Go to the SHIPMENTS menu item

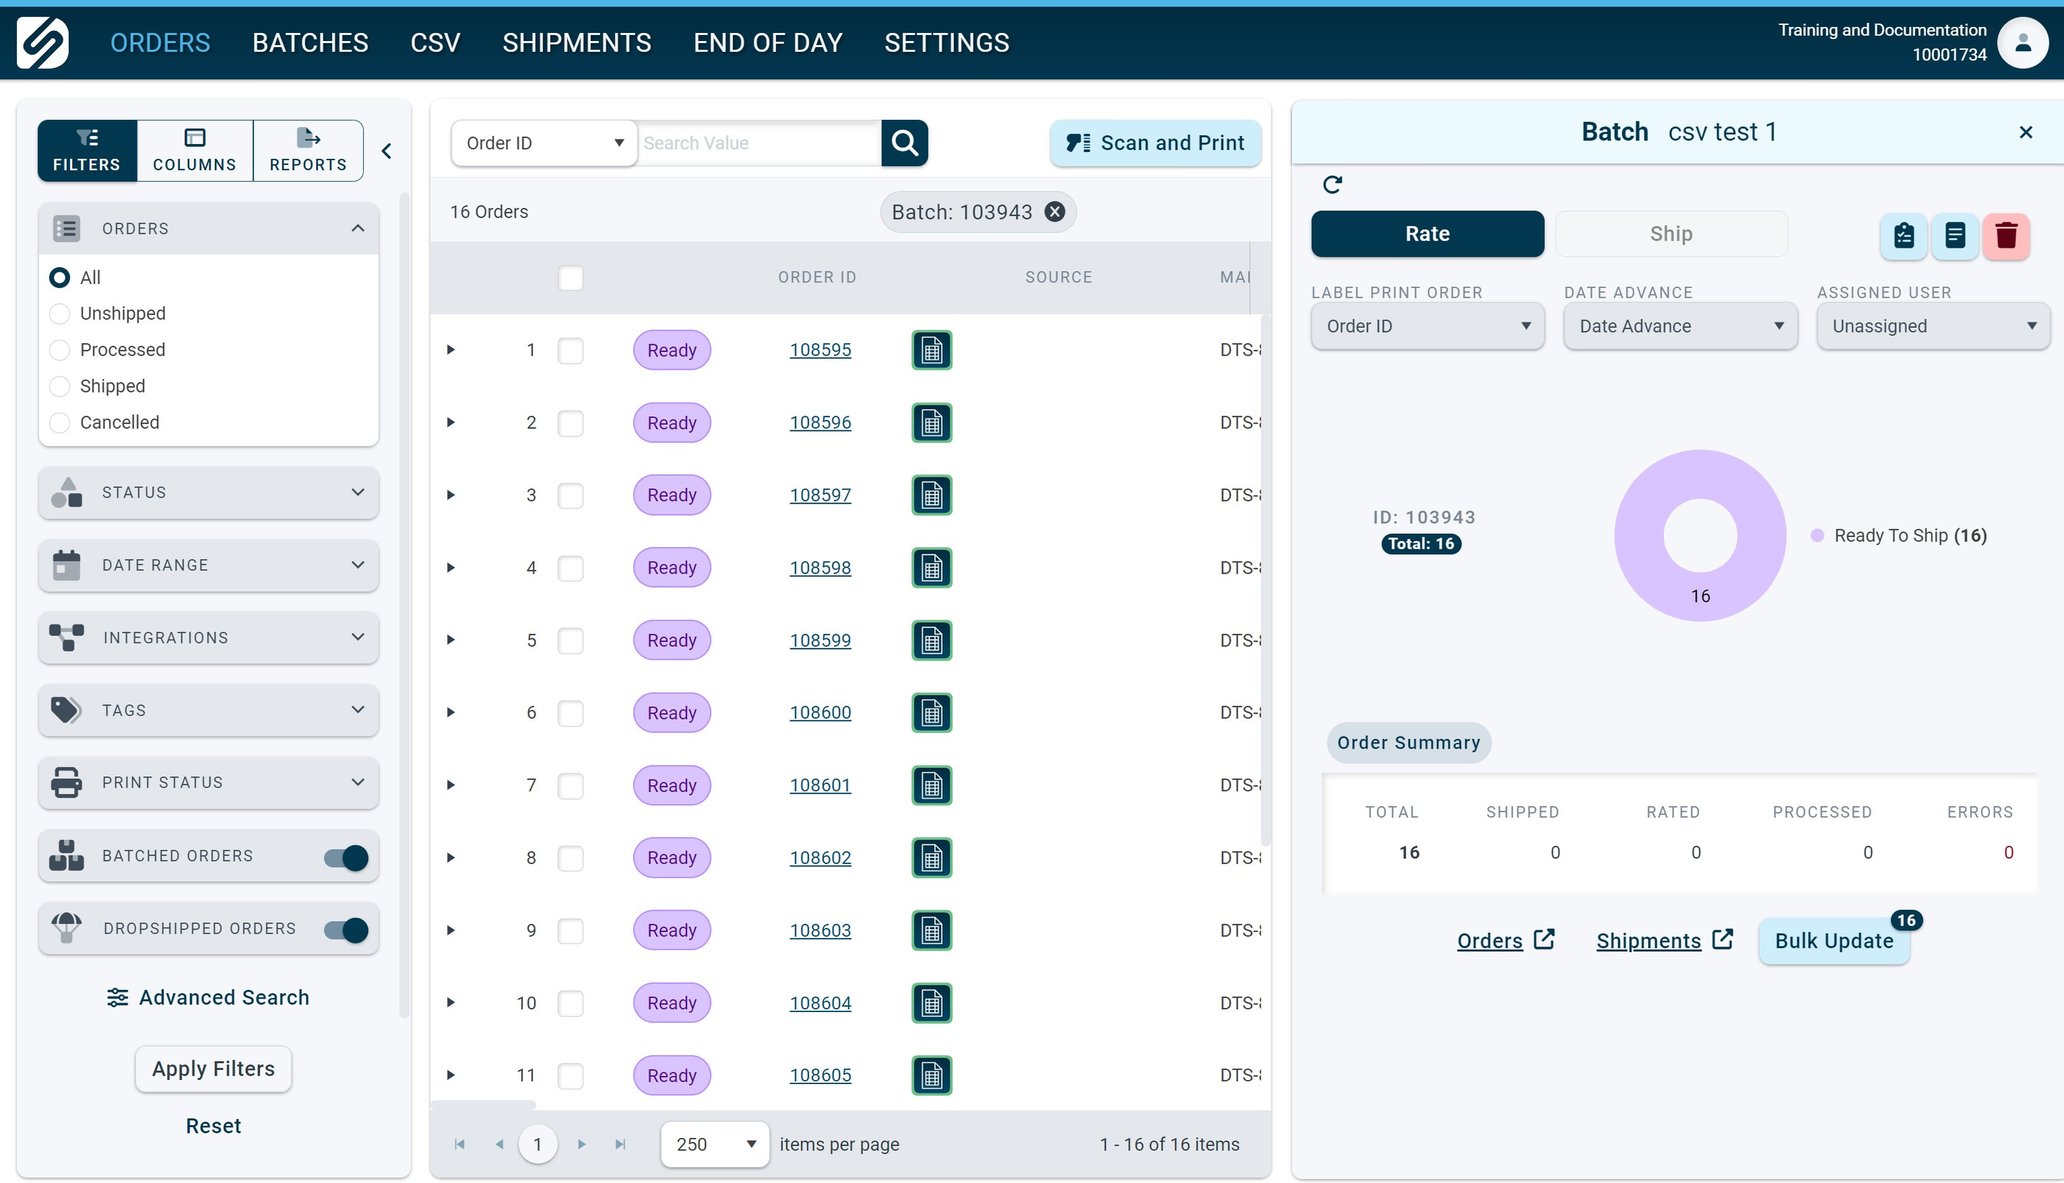tap(576, 42)
